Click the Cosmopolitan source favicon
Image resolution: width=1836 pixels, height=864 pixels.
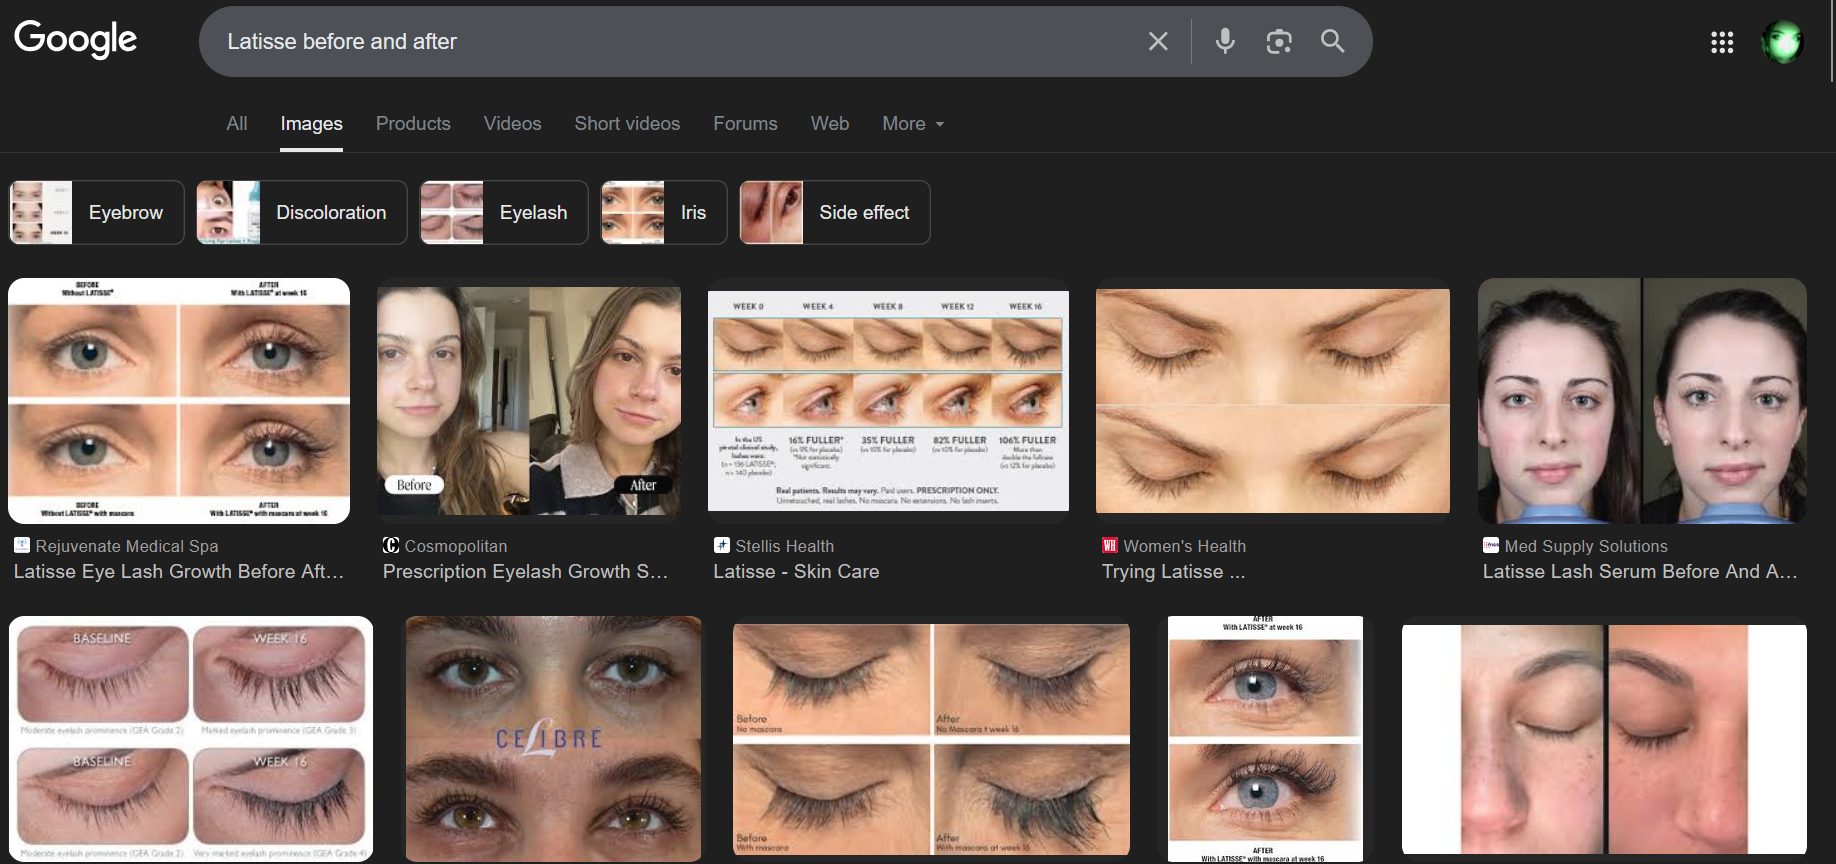coord(391,546)
